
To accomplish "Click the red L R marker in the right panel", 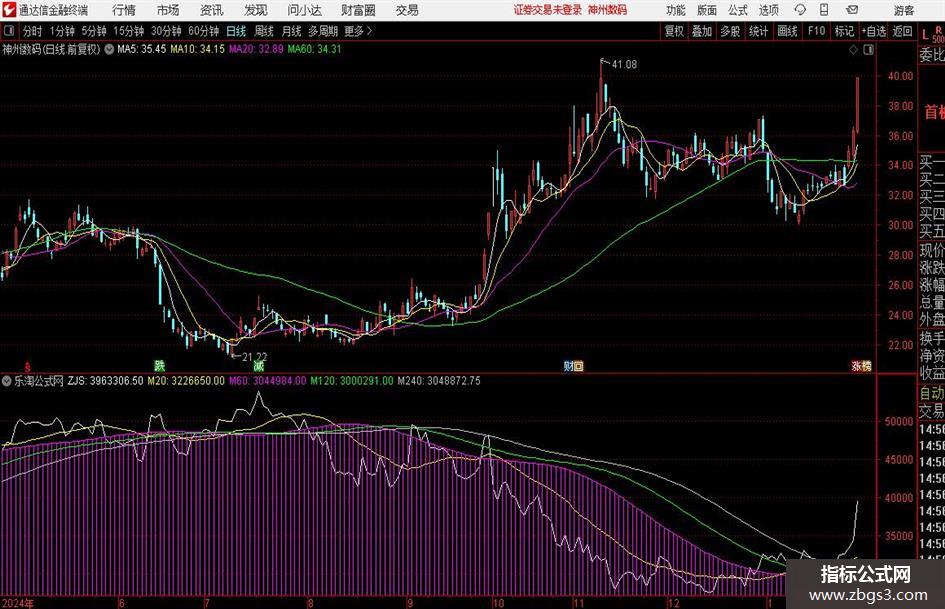I will coord(932,34).
